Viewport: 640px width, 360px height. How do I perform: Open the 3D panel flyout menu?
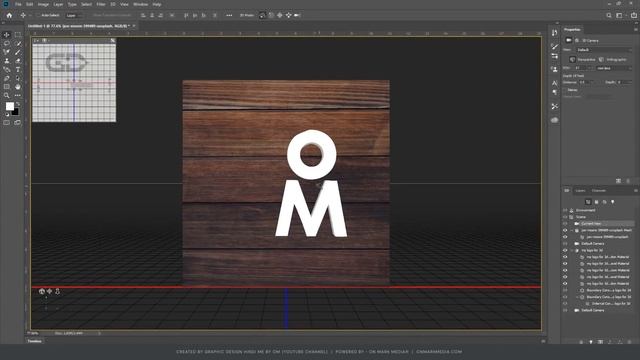point(636,191)
